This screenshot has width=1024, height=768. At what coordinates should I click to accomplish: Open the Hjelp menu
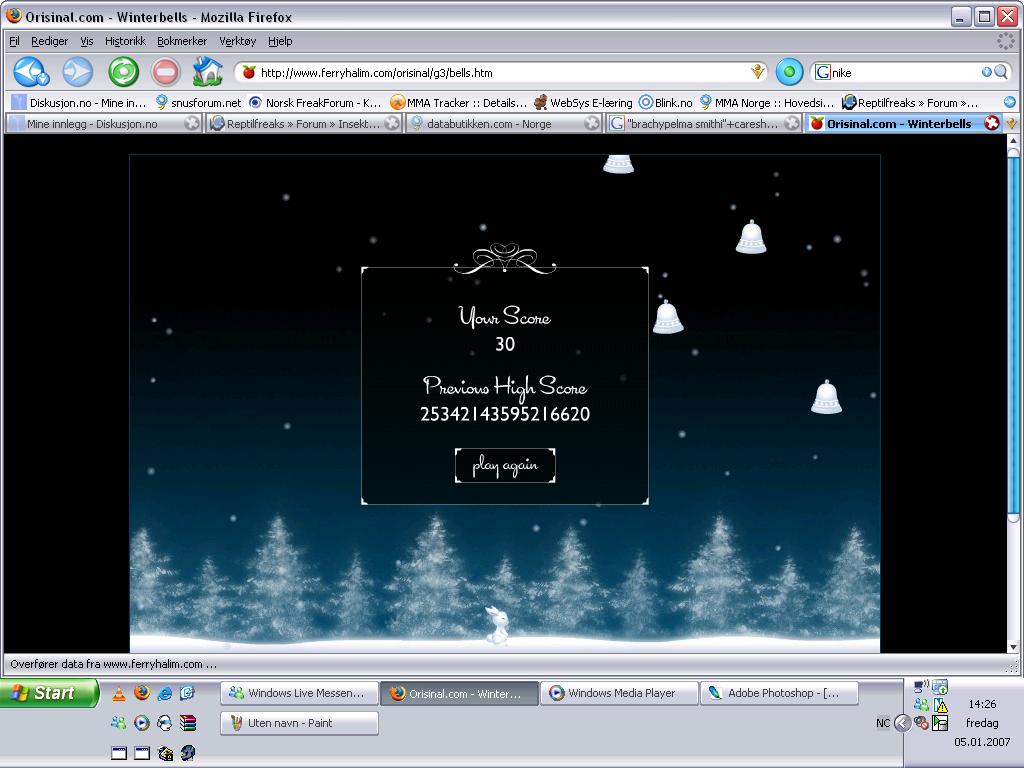pos(280,41)
